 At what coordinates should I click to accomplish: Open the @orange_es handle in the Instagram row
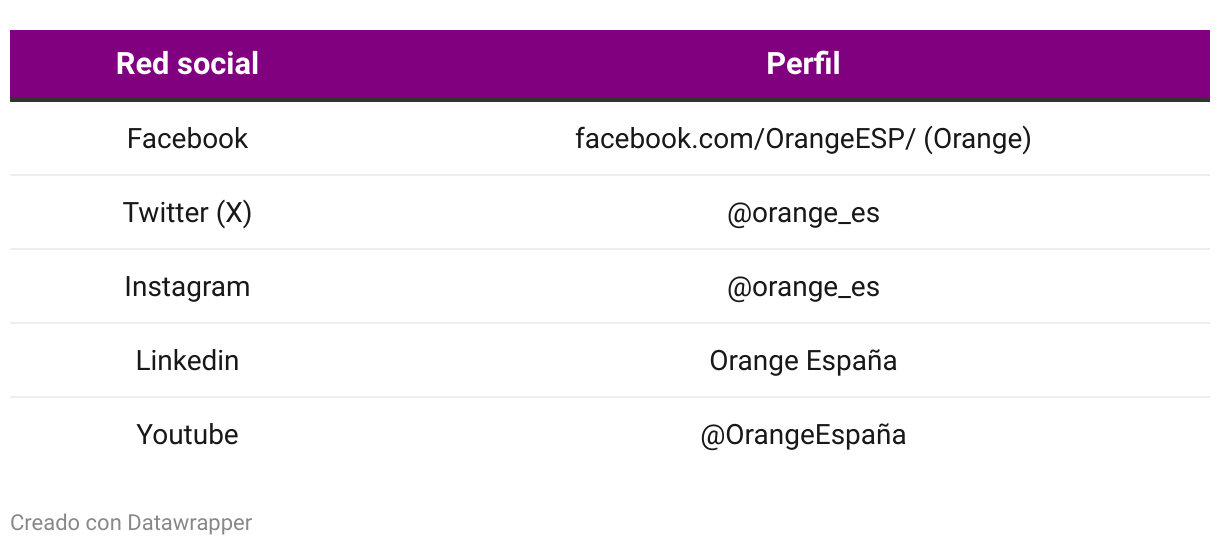click(x=803, y=286)
